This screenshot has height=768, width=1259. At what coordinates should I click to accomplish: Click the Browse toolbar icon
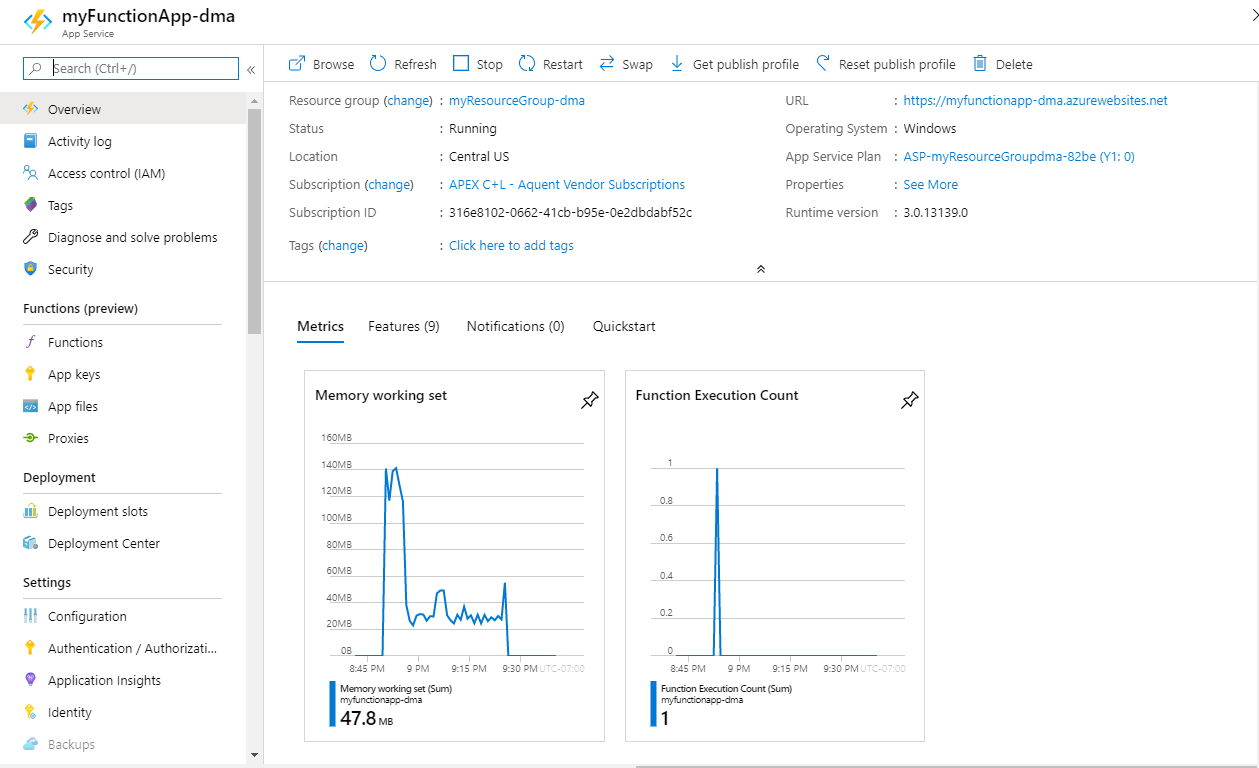pyautogui.click(x=297, y=64)
